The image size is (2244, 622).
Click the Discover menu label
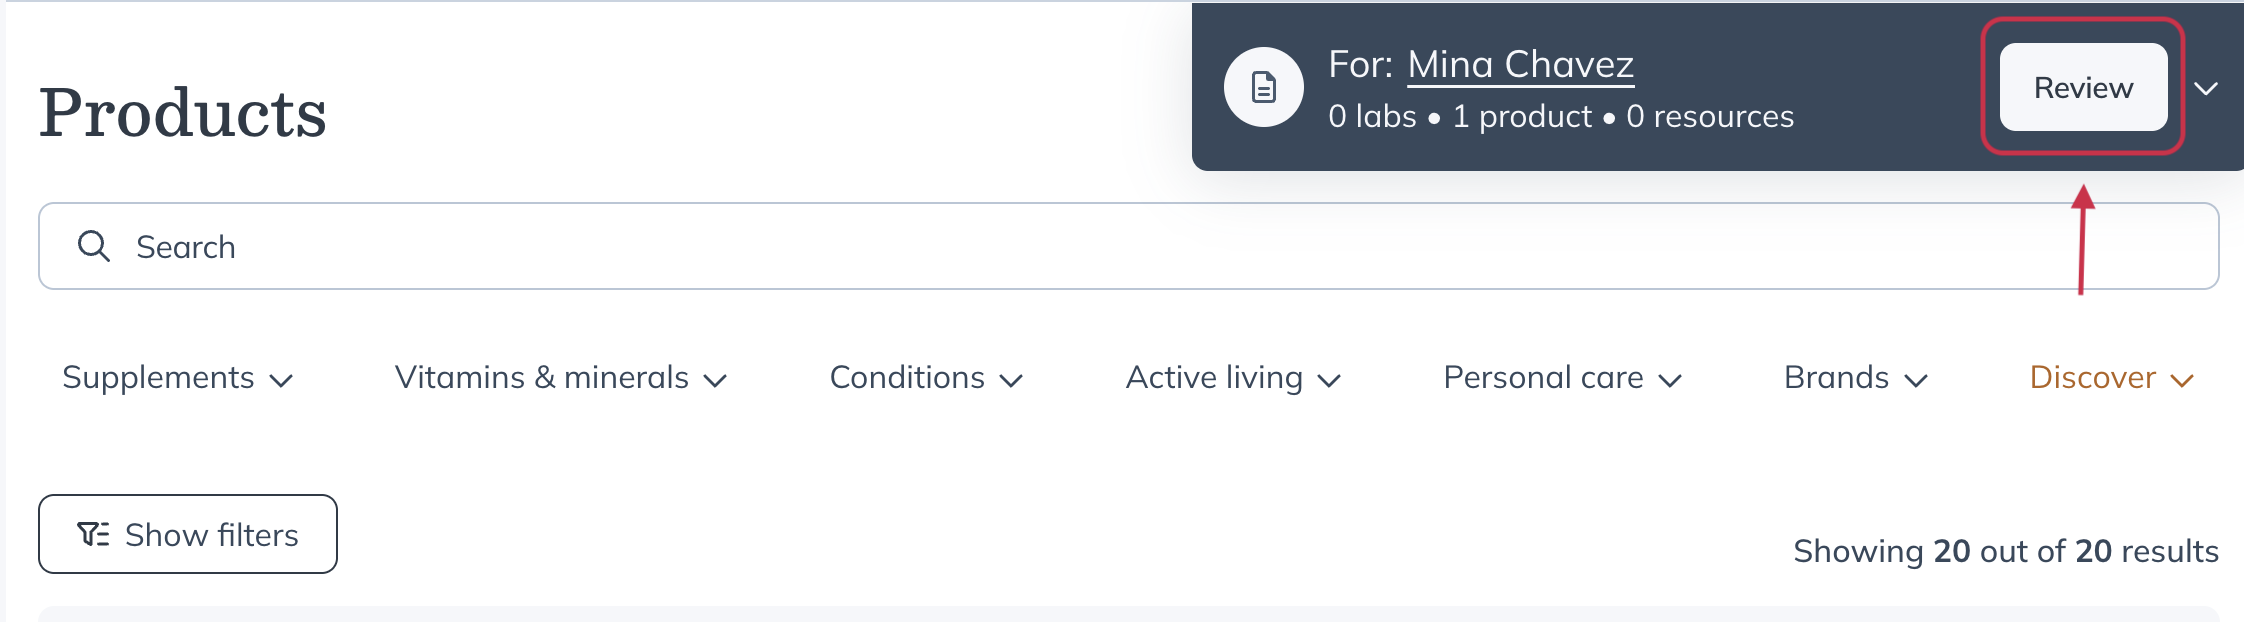[x=2092, y=378]
